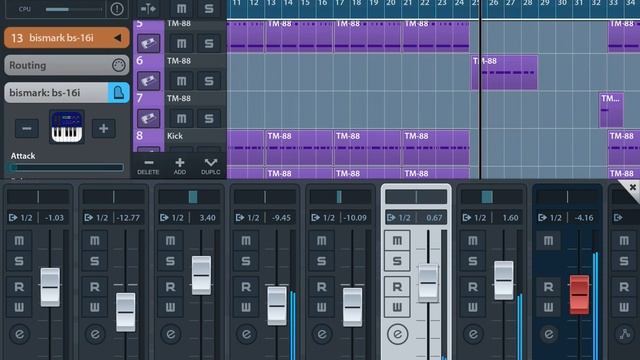Enable read automation R on the 3.40 channel
Image resolution: width=640 pixels, height=360 pixels.
170,287
